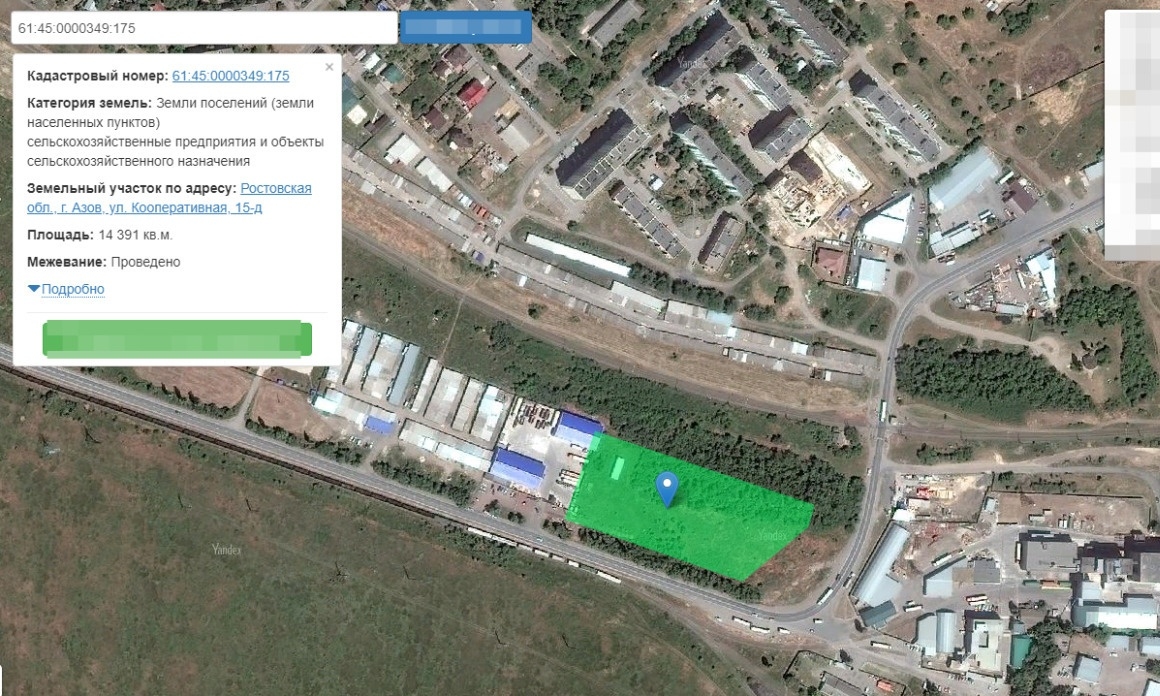The height and width of the screenshot is (696, 1160).
Task: Click the Yandex watermark in lower-left field
Action: 227,549
